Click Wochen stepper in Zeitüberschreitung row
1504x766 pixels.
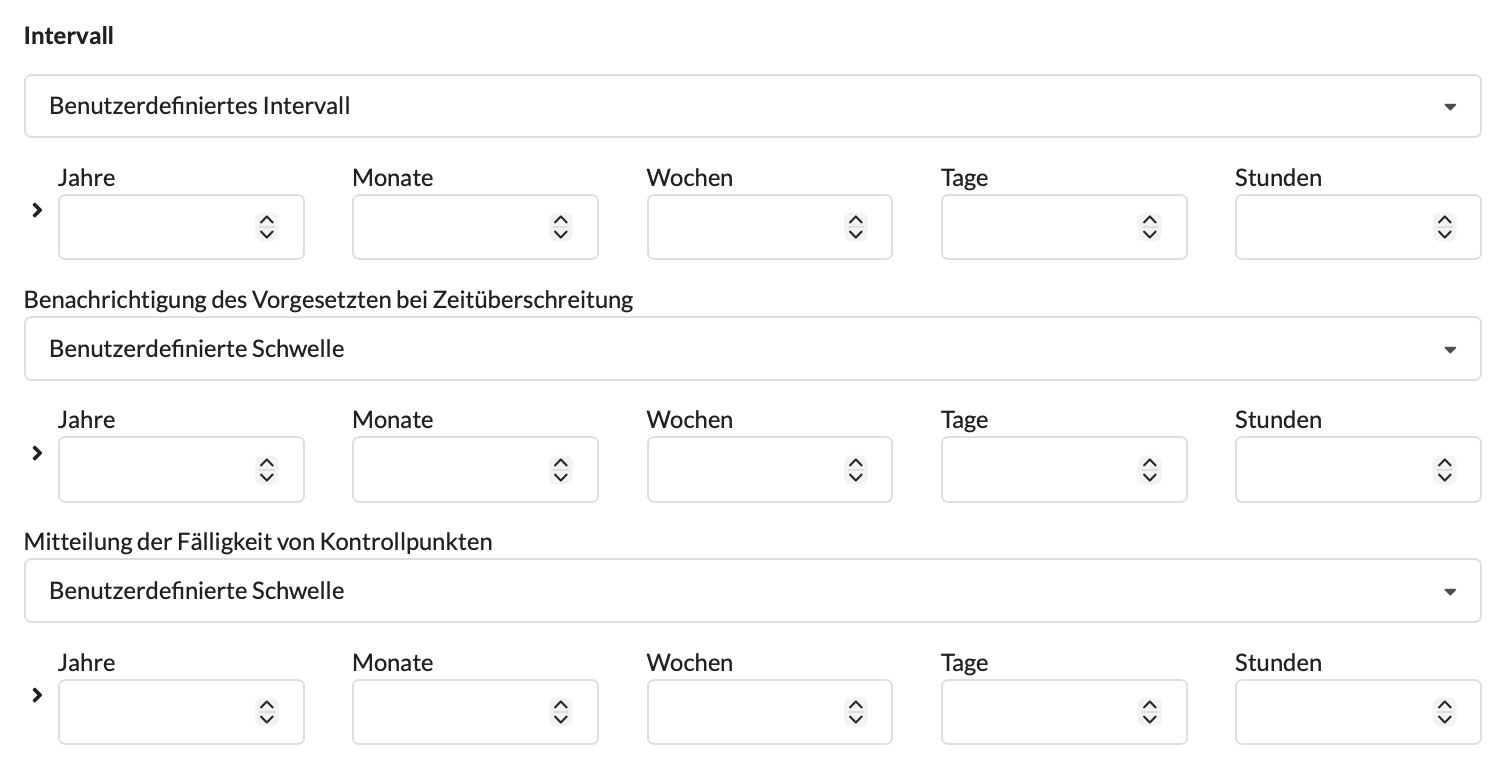[x=855, y=469]
